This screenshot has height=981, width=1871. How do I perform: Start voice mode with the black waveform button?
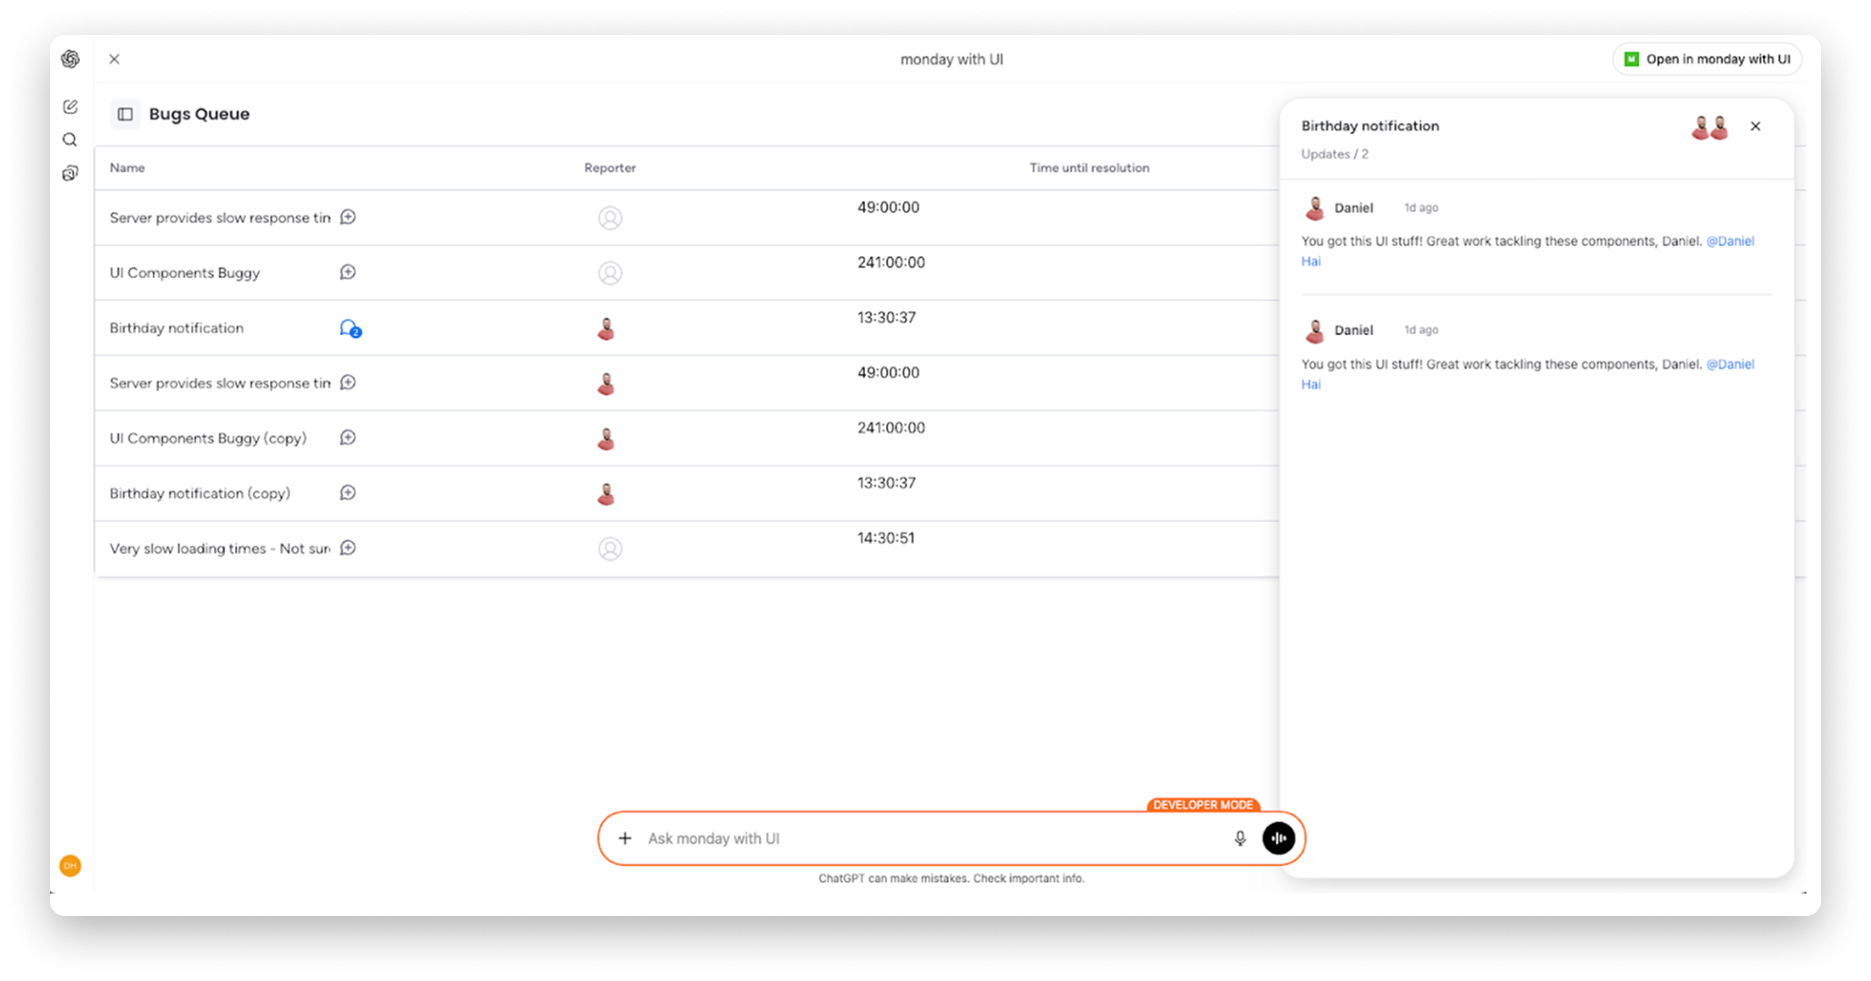click(x=1279, y=838)
